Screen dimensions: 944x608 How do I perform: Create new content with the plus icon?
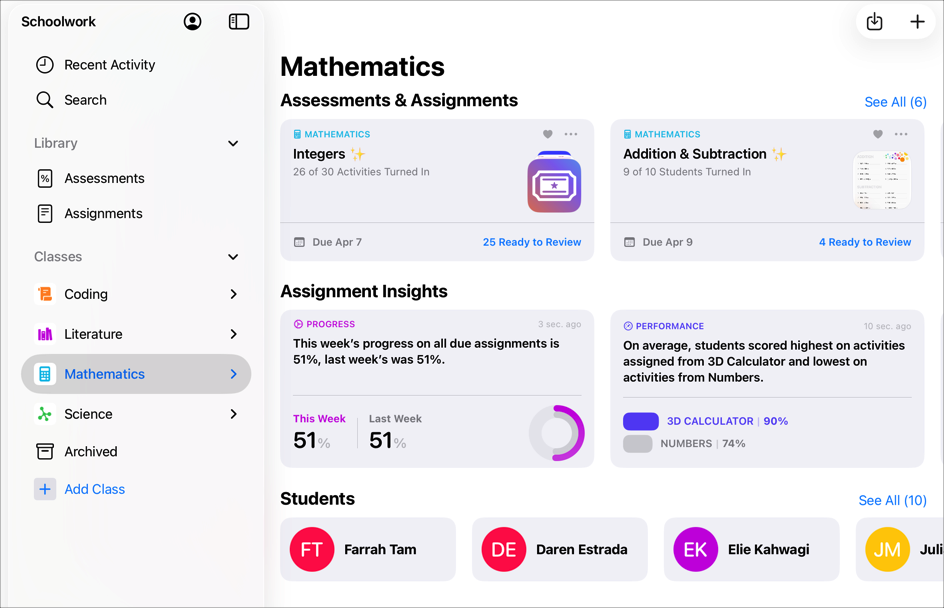(918, 20)
